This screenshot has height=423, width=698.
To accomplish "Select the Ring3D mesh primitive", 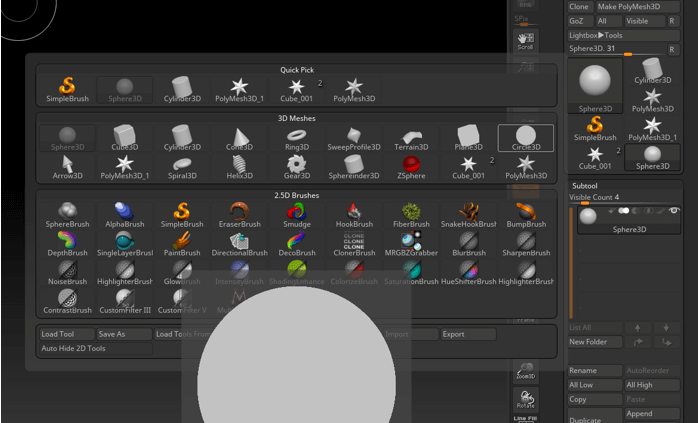I will [297, 138].
